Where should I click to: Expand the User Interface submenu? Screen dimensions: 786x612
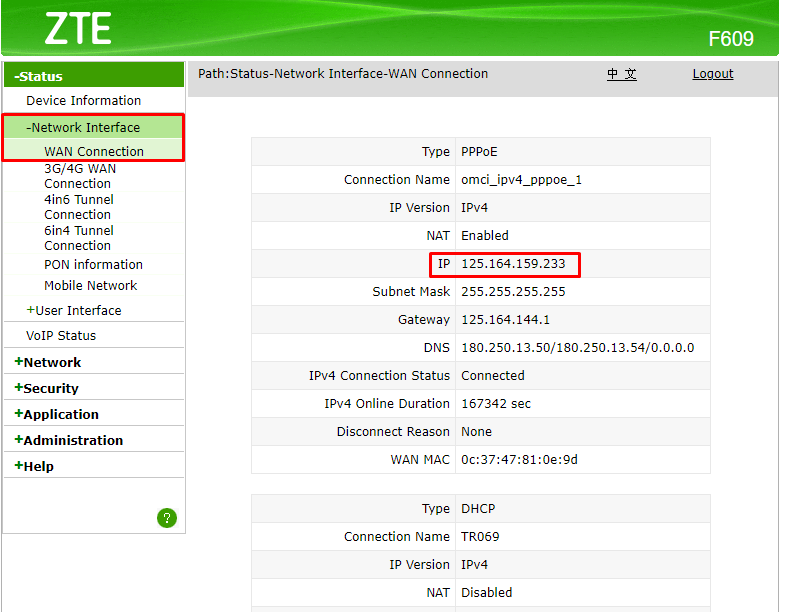(x=74, y=310)
